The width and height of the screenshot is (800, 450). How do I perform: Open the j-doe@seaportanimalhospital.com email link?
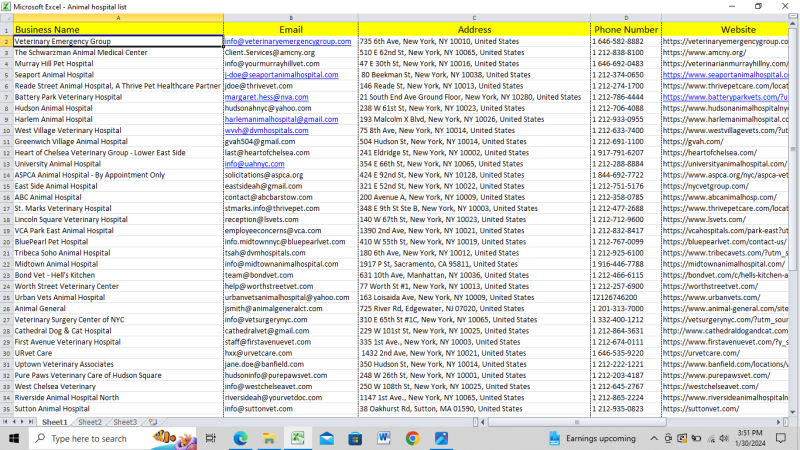coord(282,74)
